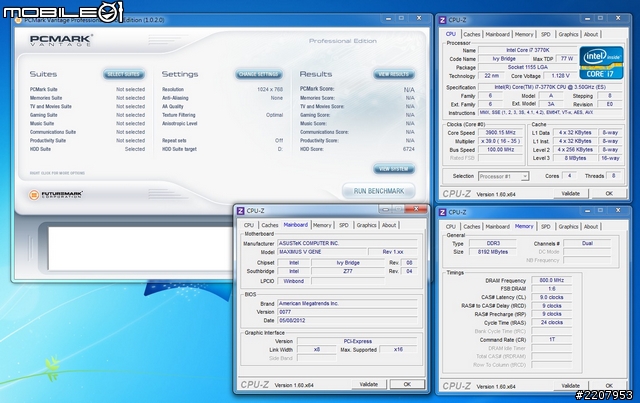Open About tab in the CPU window

[591, 34]
